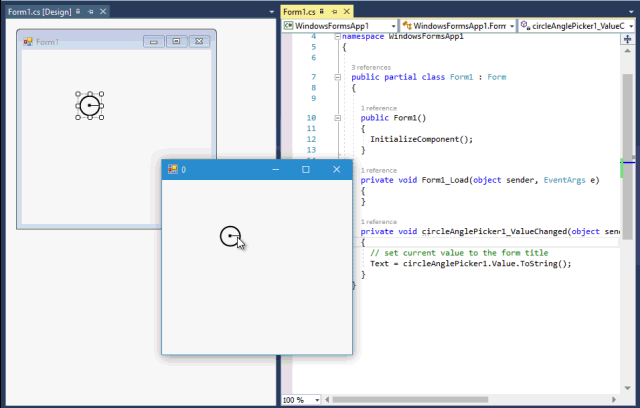Collapse the Form1 class block
The width and height of the screenshot is (640, 408).
click(338, 77)
